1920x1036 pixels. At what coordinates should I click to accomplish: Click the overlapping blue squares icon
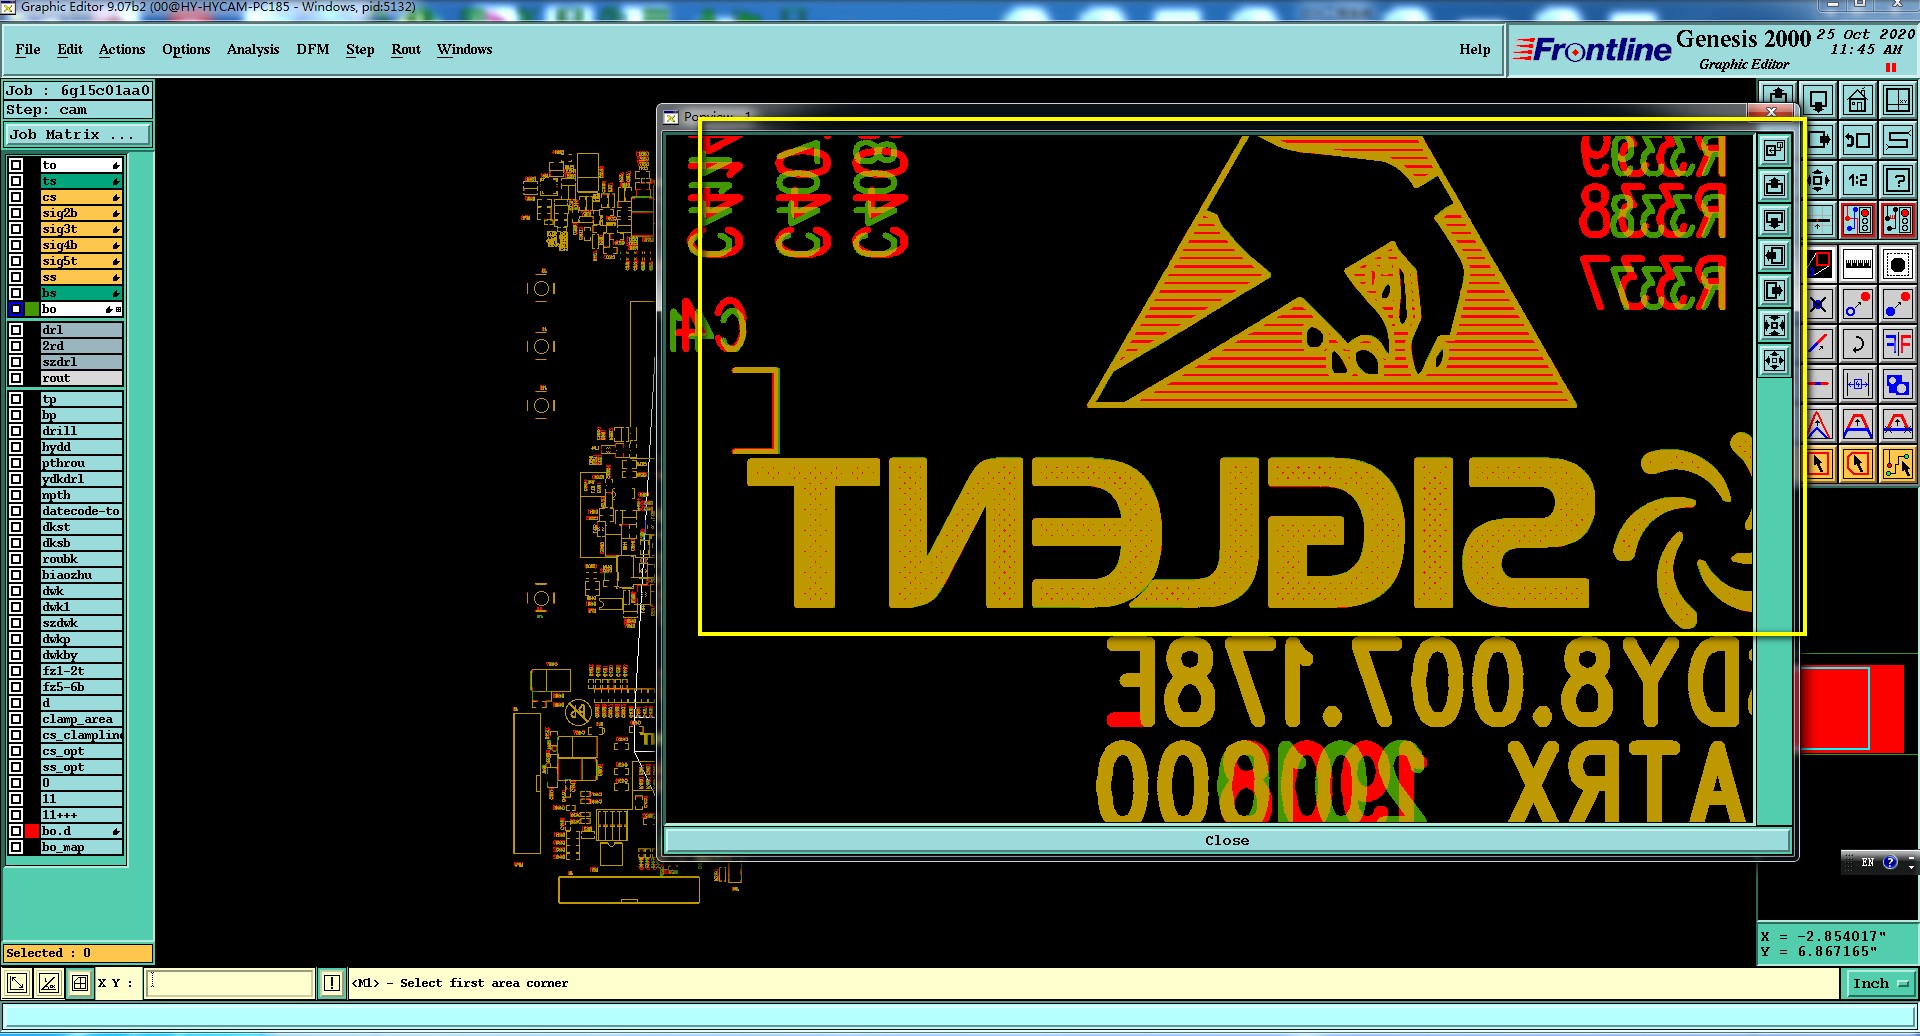[1898, 384]
